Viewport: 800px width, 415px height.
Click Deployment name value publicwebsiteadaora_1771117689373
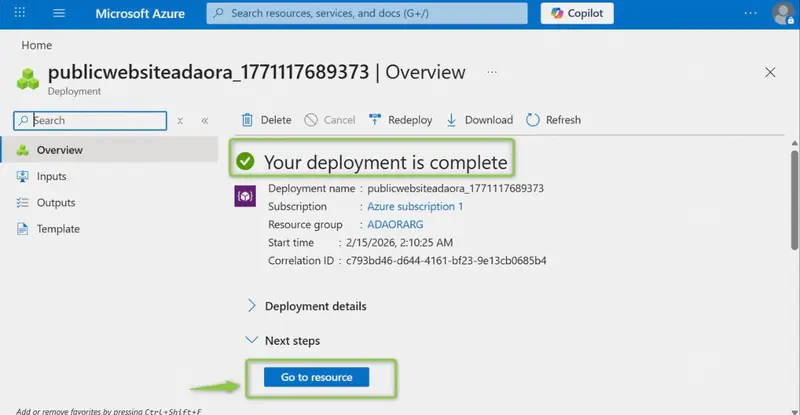tap(456, 188)
